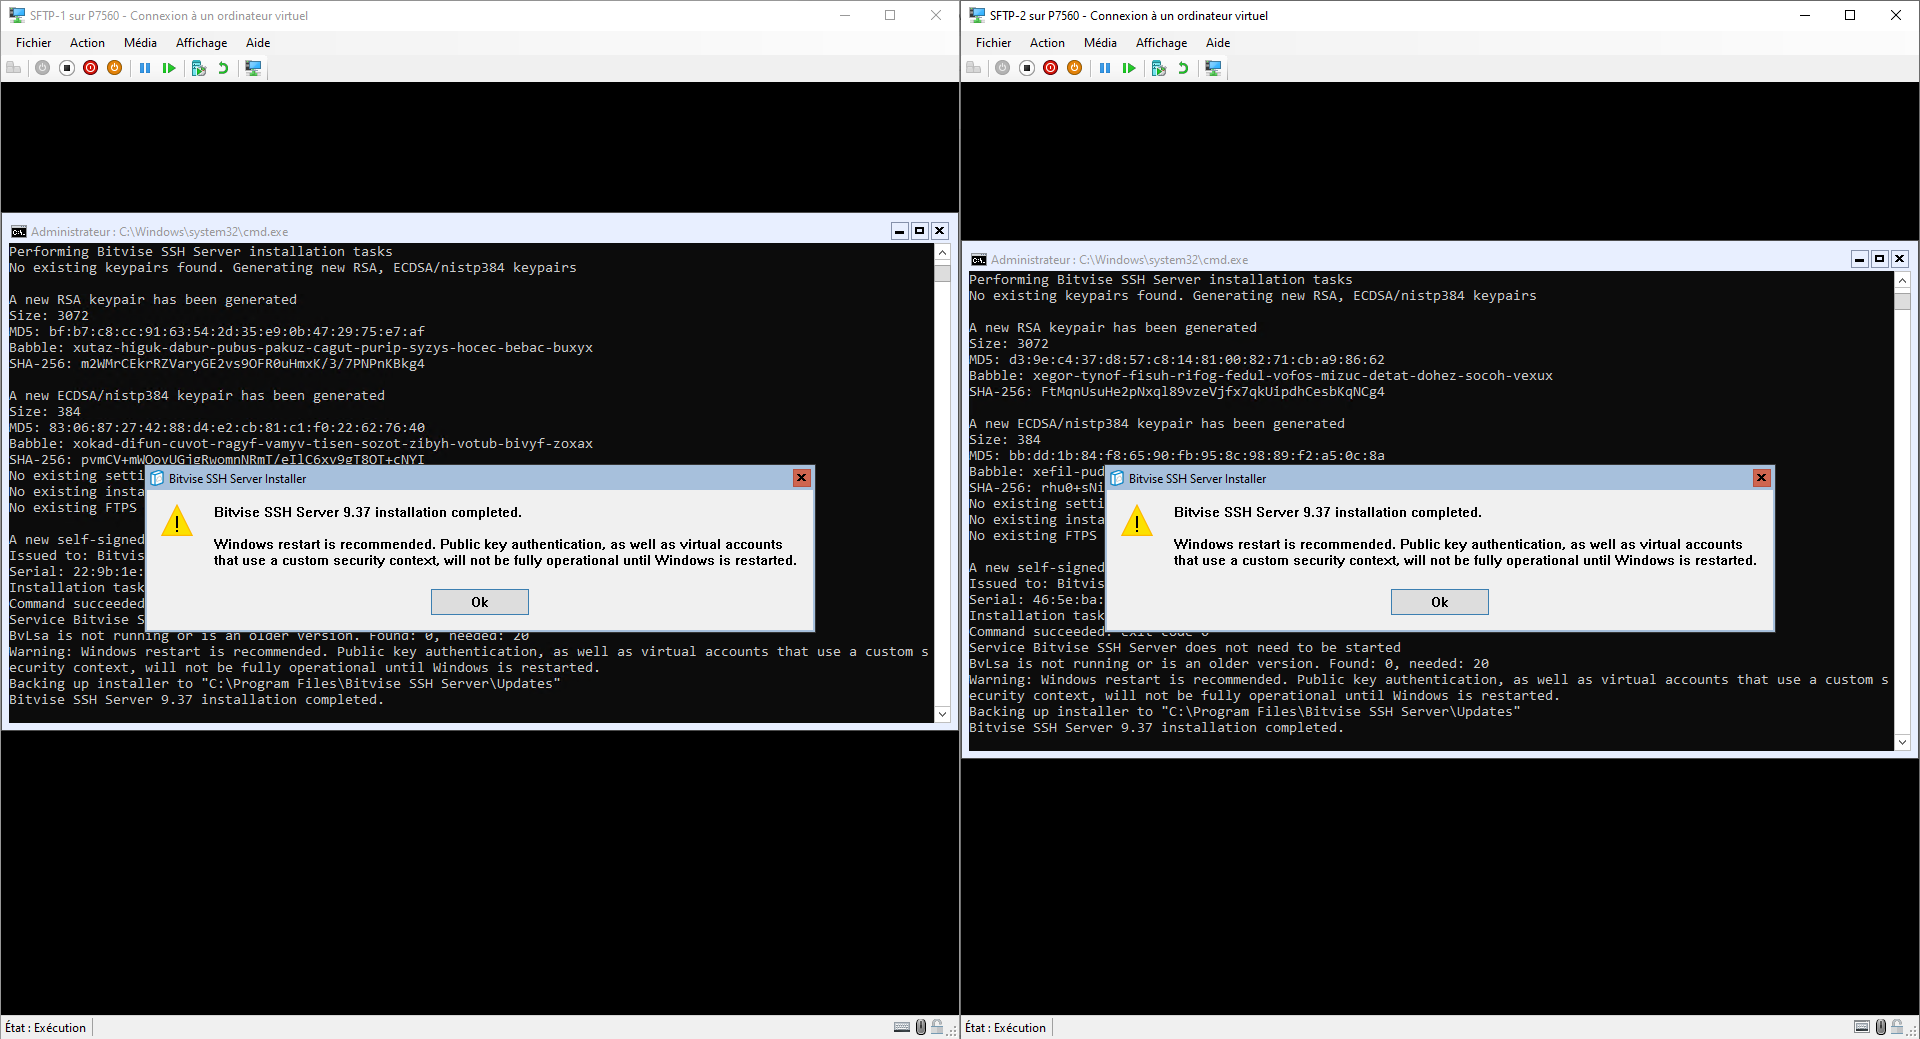Toggle enhanced session icon in SFTP-2
This screenshot has width=1920, height=1039.
point(1213,68)
